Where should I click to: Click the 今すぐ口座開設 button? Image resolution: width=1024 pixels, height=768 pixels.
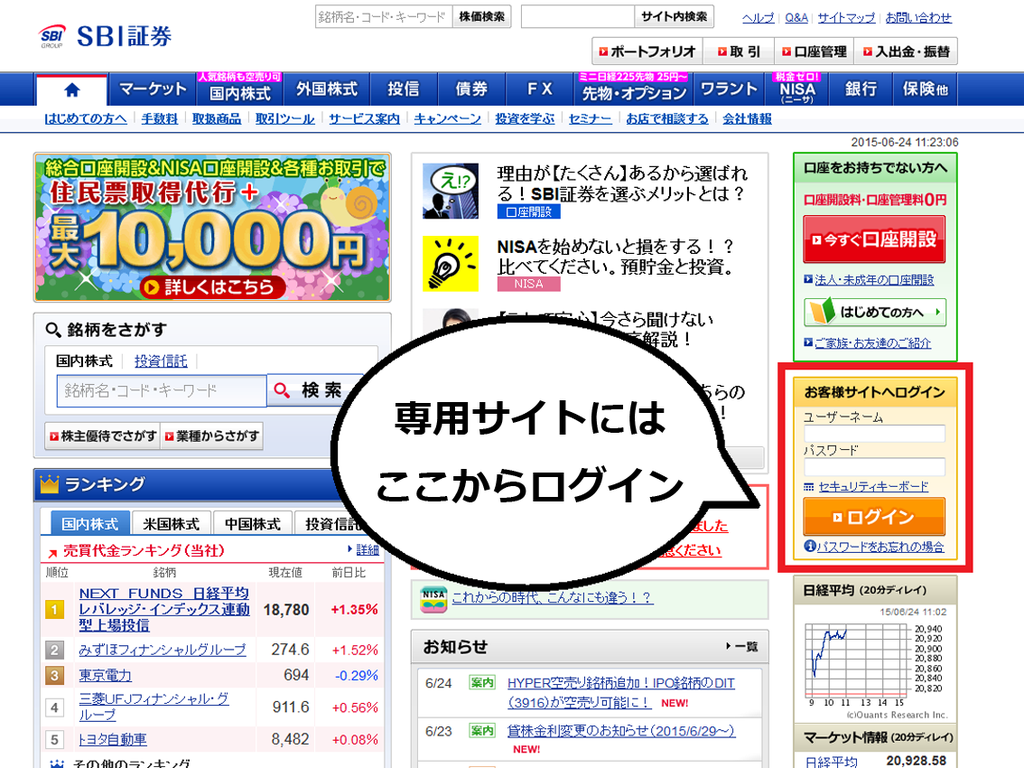[x=874, y=239]
